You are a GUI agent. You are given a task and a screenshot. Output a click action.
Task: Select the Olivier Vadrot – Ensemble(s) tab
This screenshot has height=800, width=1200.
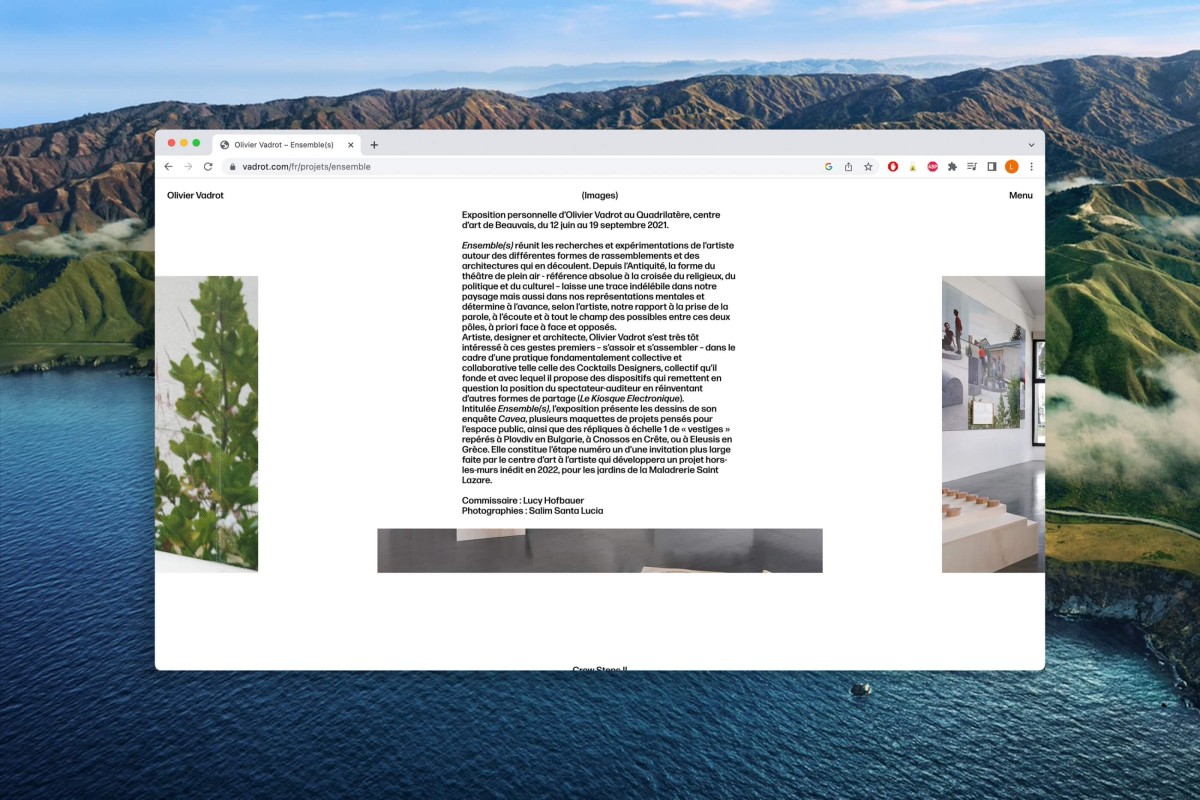(x=287, y=145)
